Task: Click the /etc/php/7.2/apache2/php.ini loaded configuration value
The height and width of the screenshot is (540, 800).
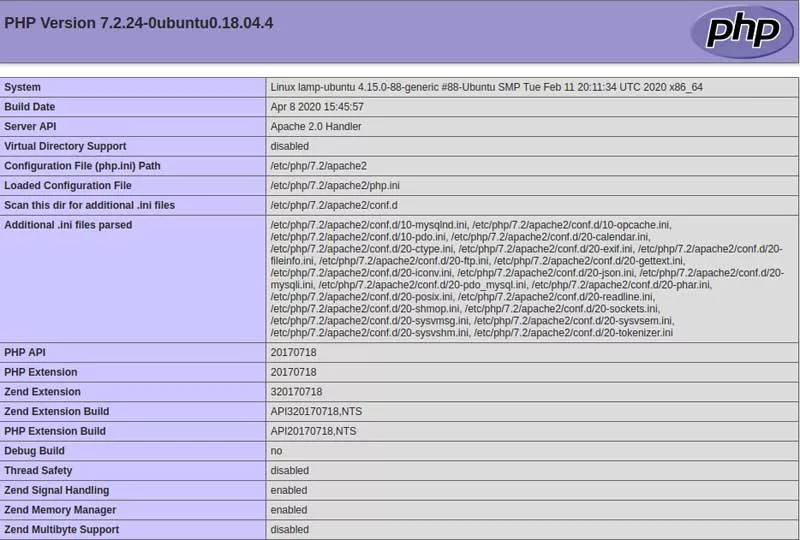Action: click(334, 186)
